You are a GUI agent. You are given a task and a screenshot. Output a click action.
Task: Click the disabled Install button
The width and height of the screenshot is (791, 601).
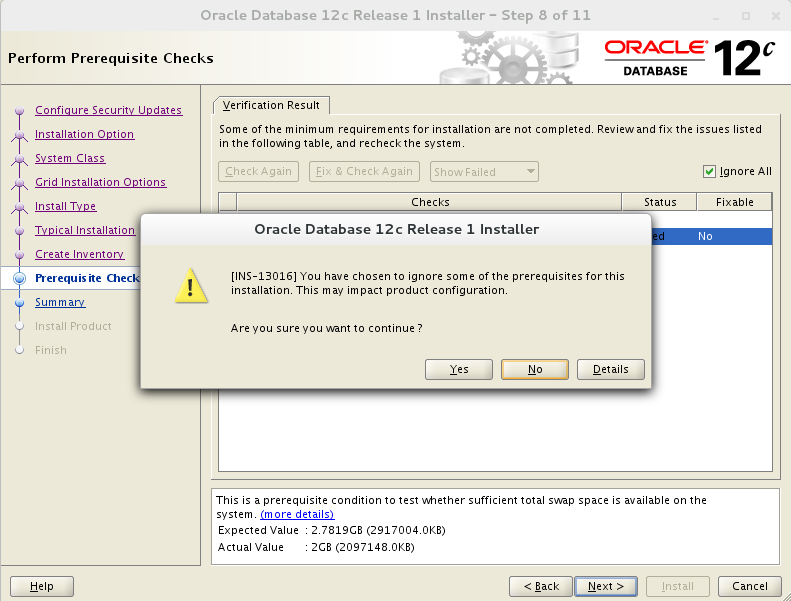click(x=677, y=586)
